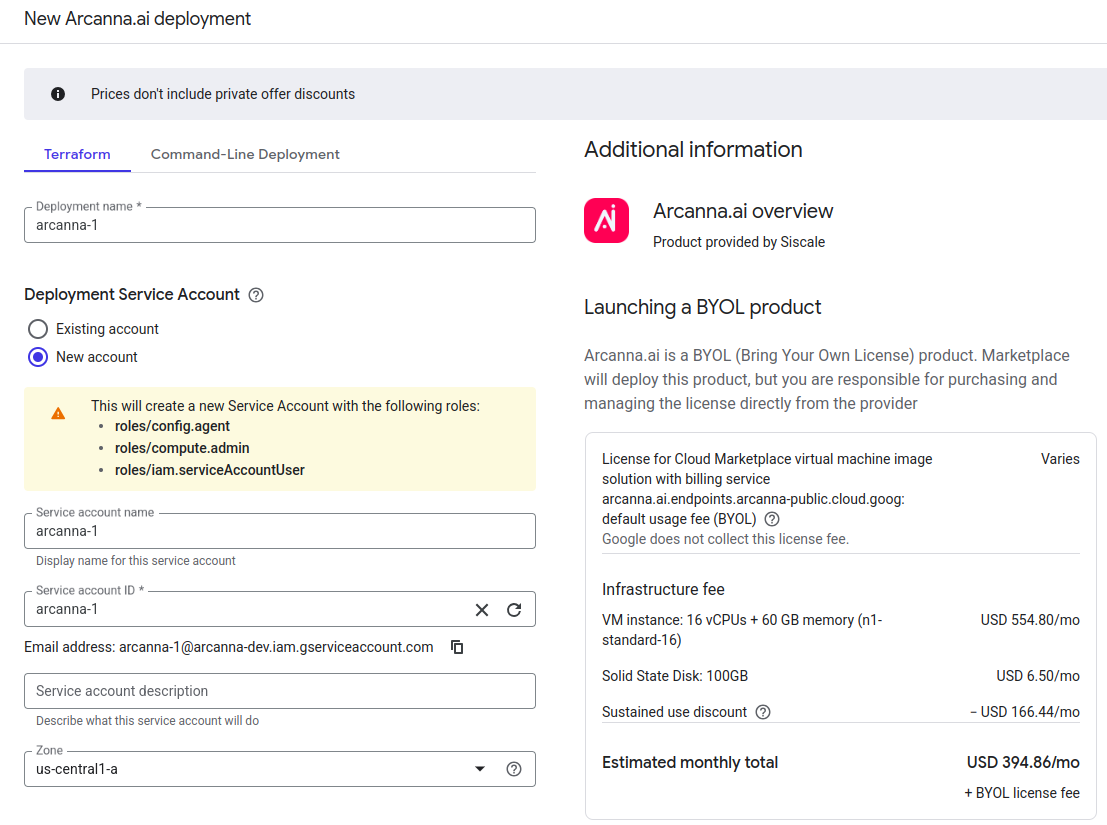Click the Solid State Disk: 100GB line

pos(674,676)
